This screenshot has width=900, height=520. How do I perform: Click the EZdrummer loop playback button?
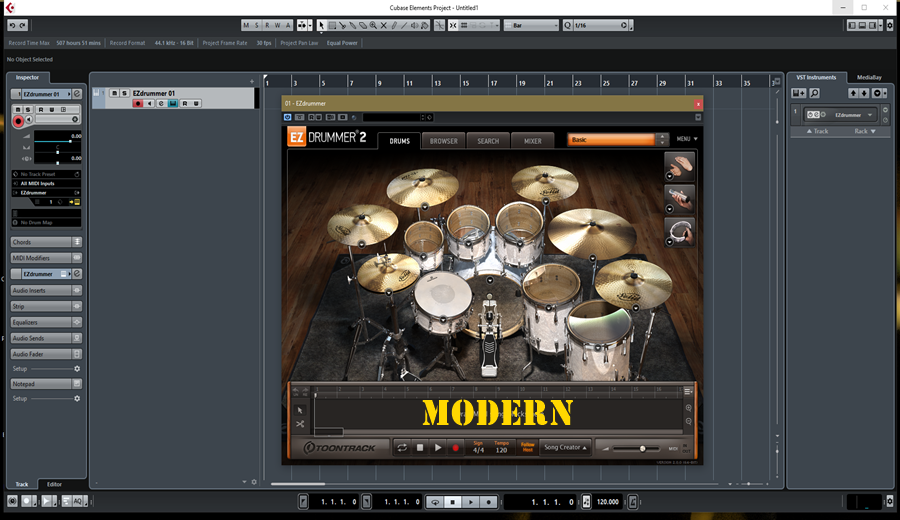pos(402,448)
